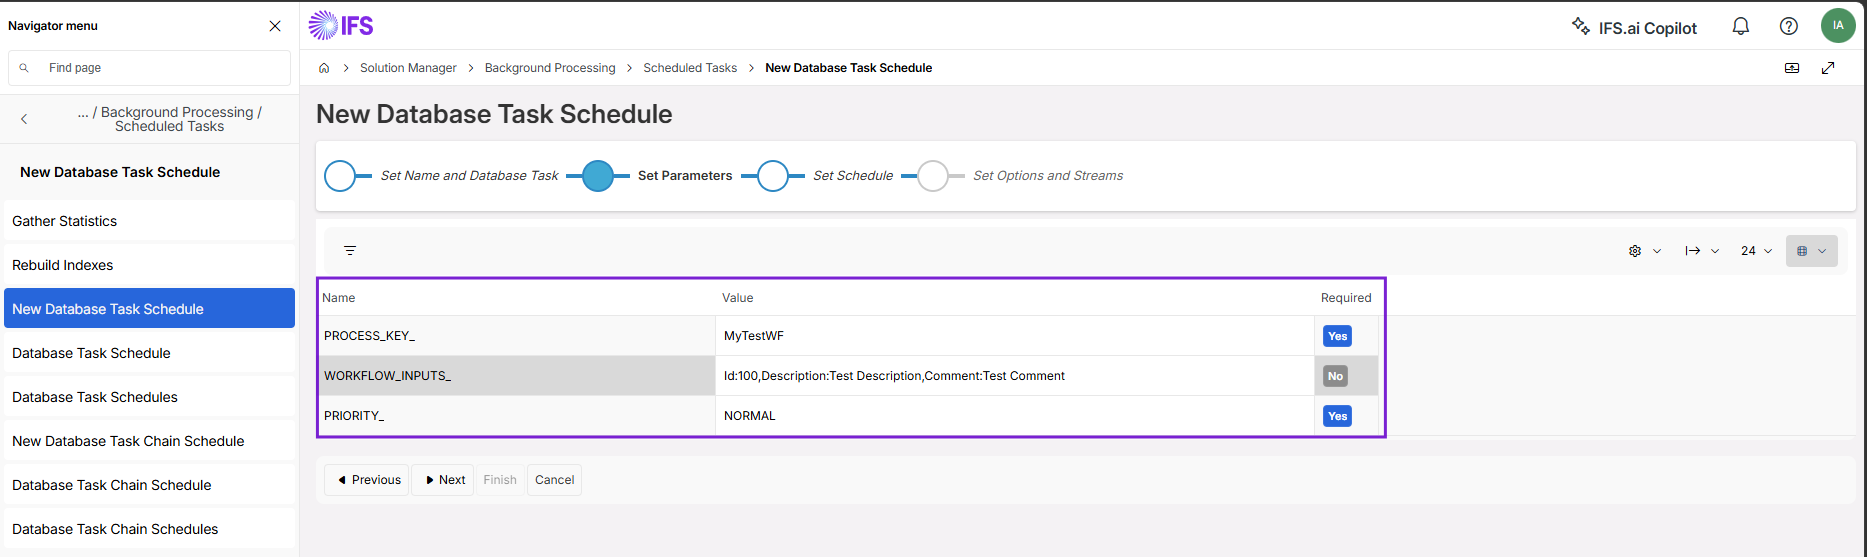Screen dimensions: 1867x557
Task: Click the Required column header
Action: [x=1346, y=298]
